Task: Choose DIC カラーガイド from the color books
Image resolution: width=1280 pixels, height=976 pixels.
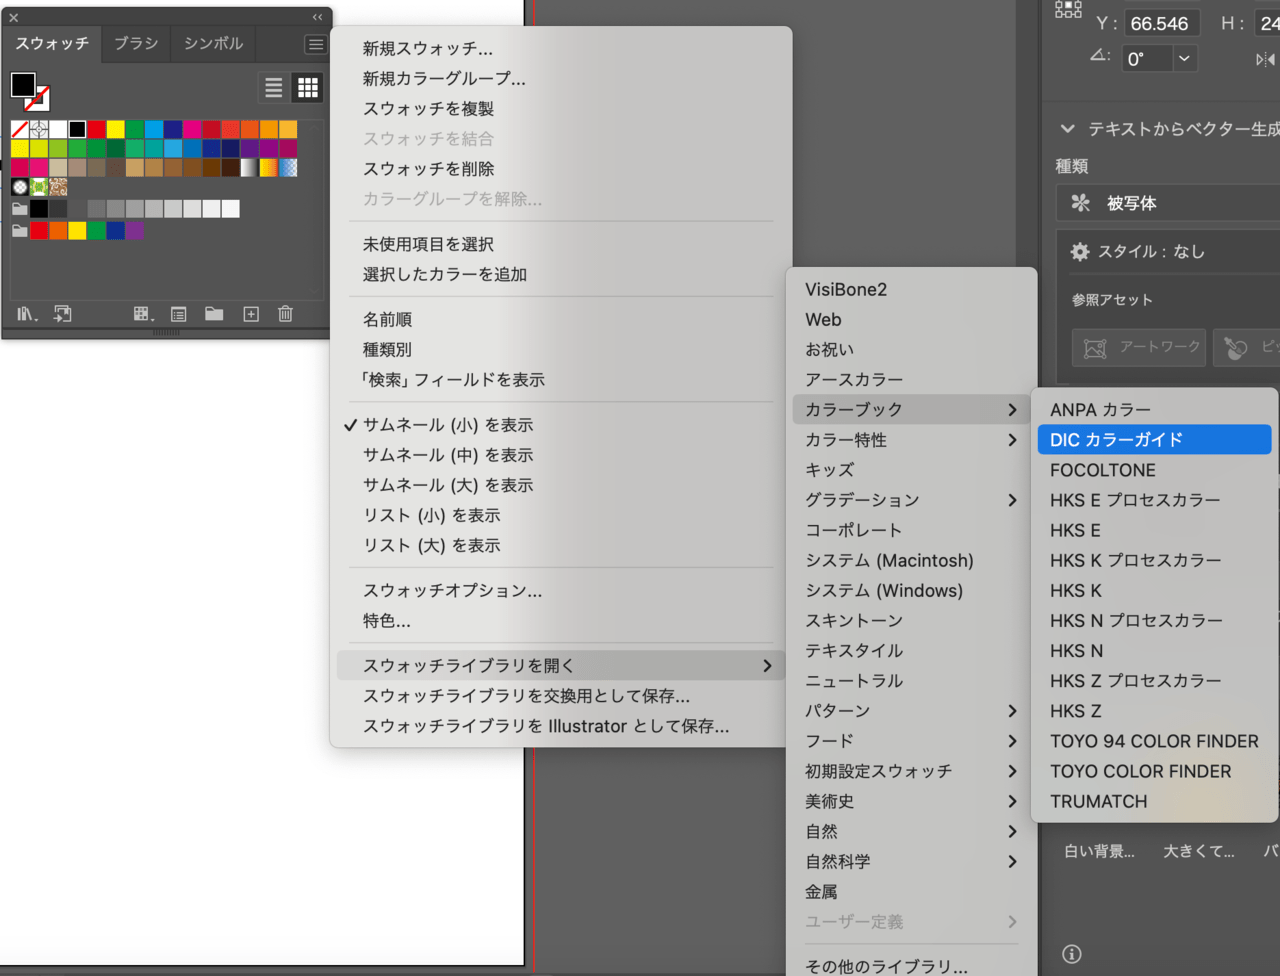Action: tap(1116, 440)
